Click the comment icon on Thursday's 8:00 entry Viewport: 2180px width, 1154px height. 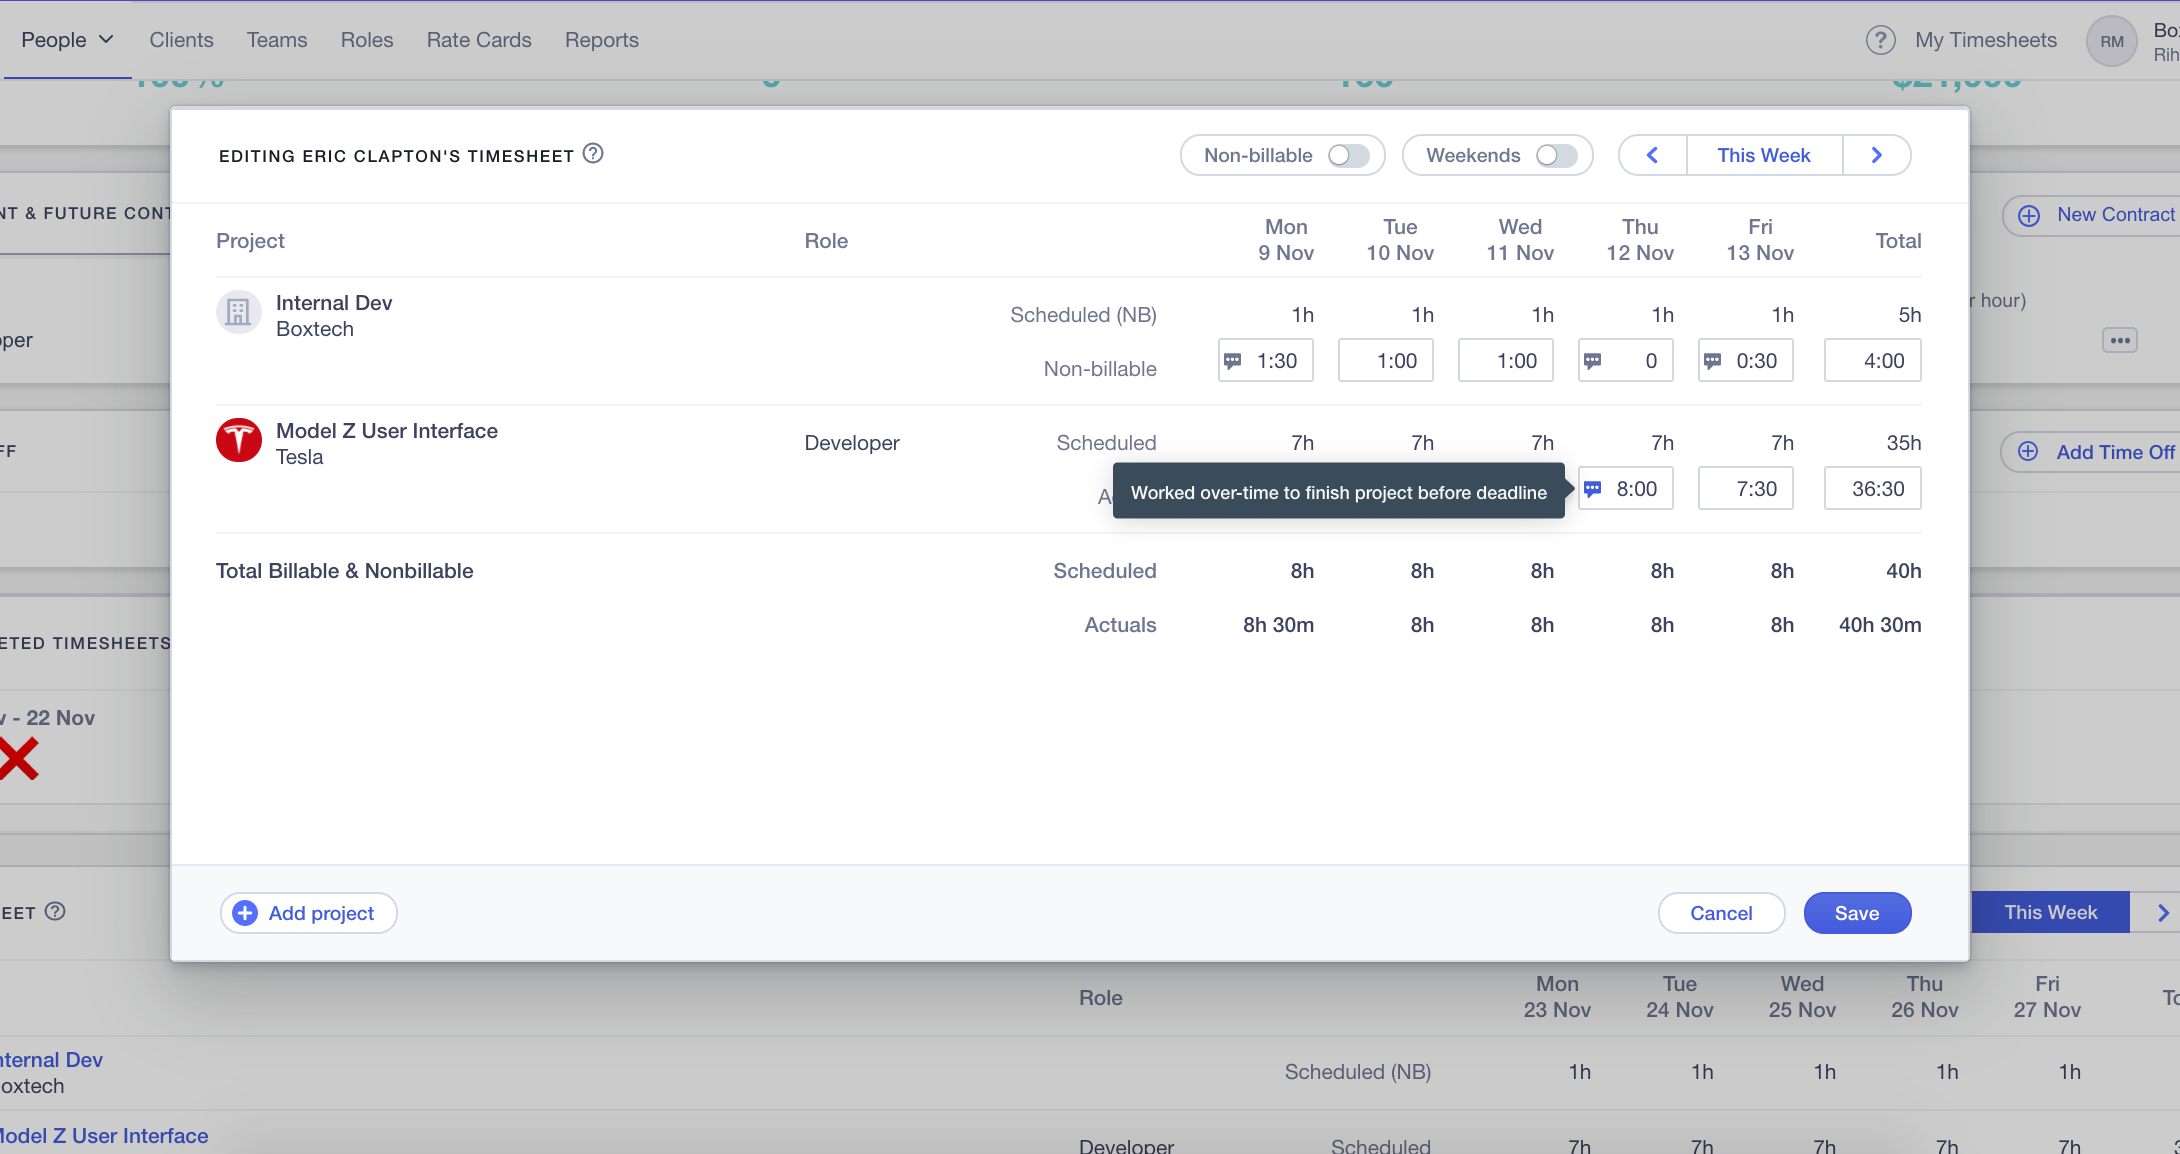click(x=1593, y=488)
